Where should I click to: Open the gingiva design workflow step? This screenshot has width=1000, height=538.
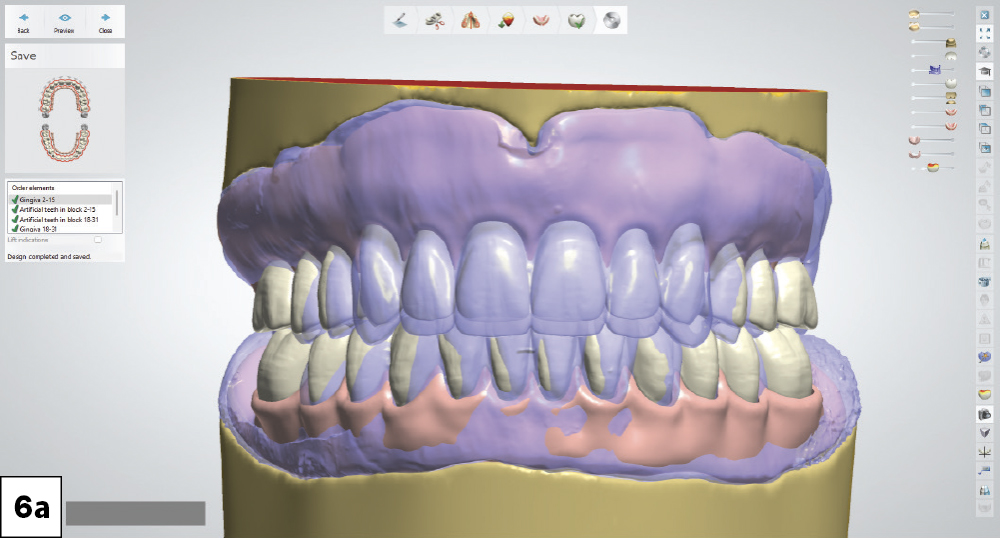[541, 20]
